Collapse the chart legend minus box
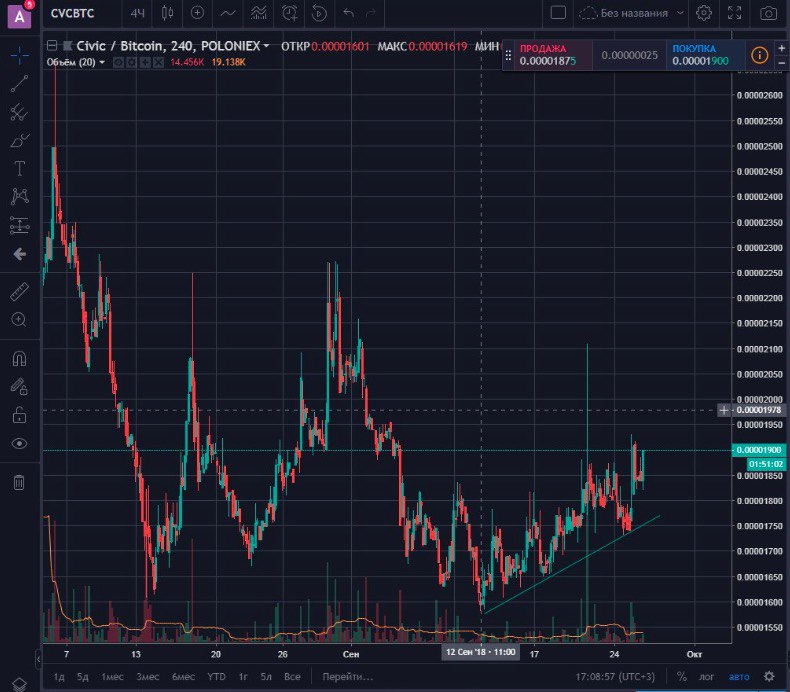 tap(51, 46)
